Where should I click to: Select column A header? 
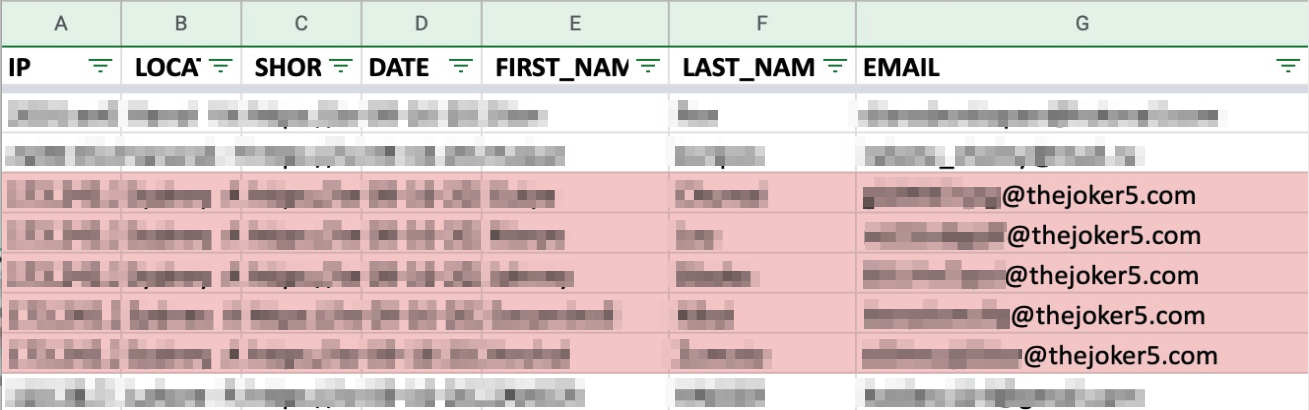[61, 22]
